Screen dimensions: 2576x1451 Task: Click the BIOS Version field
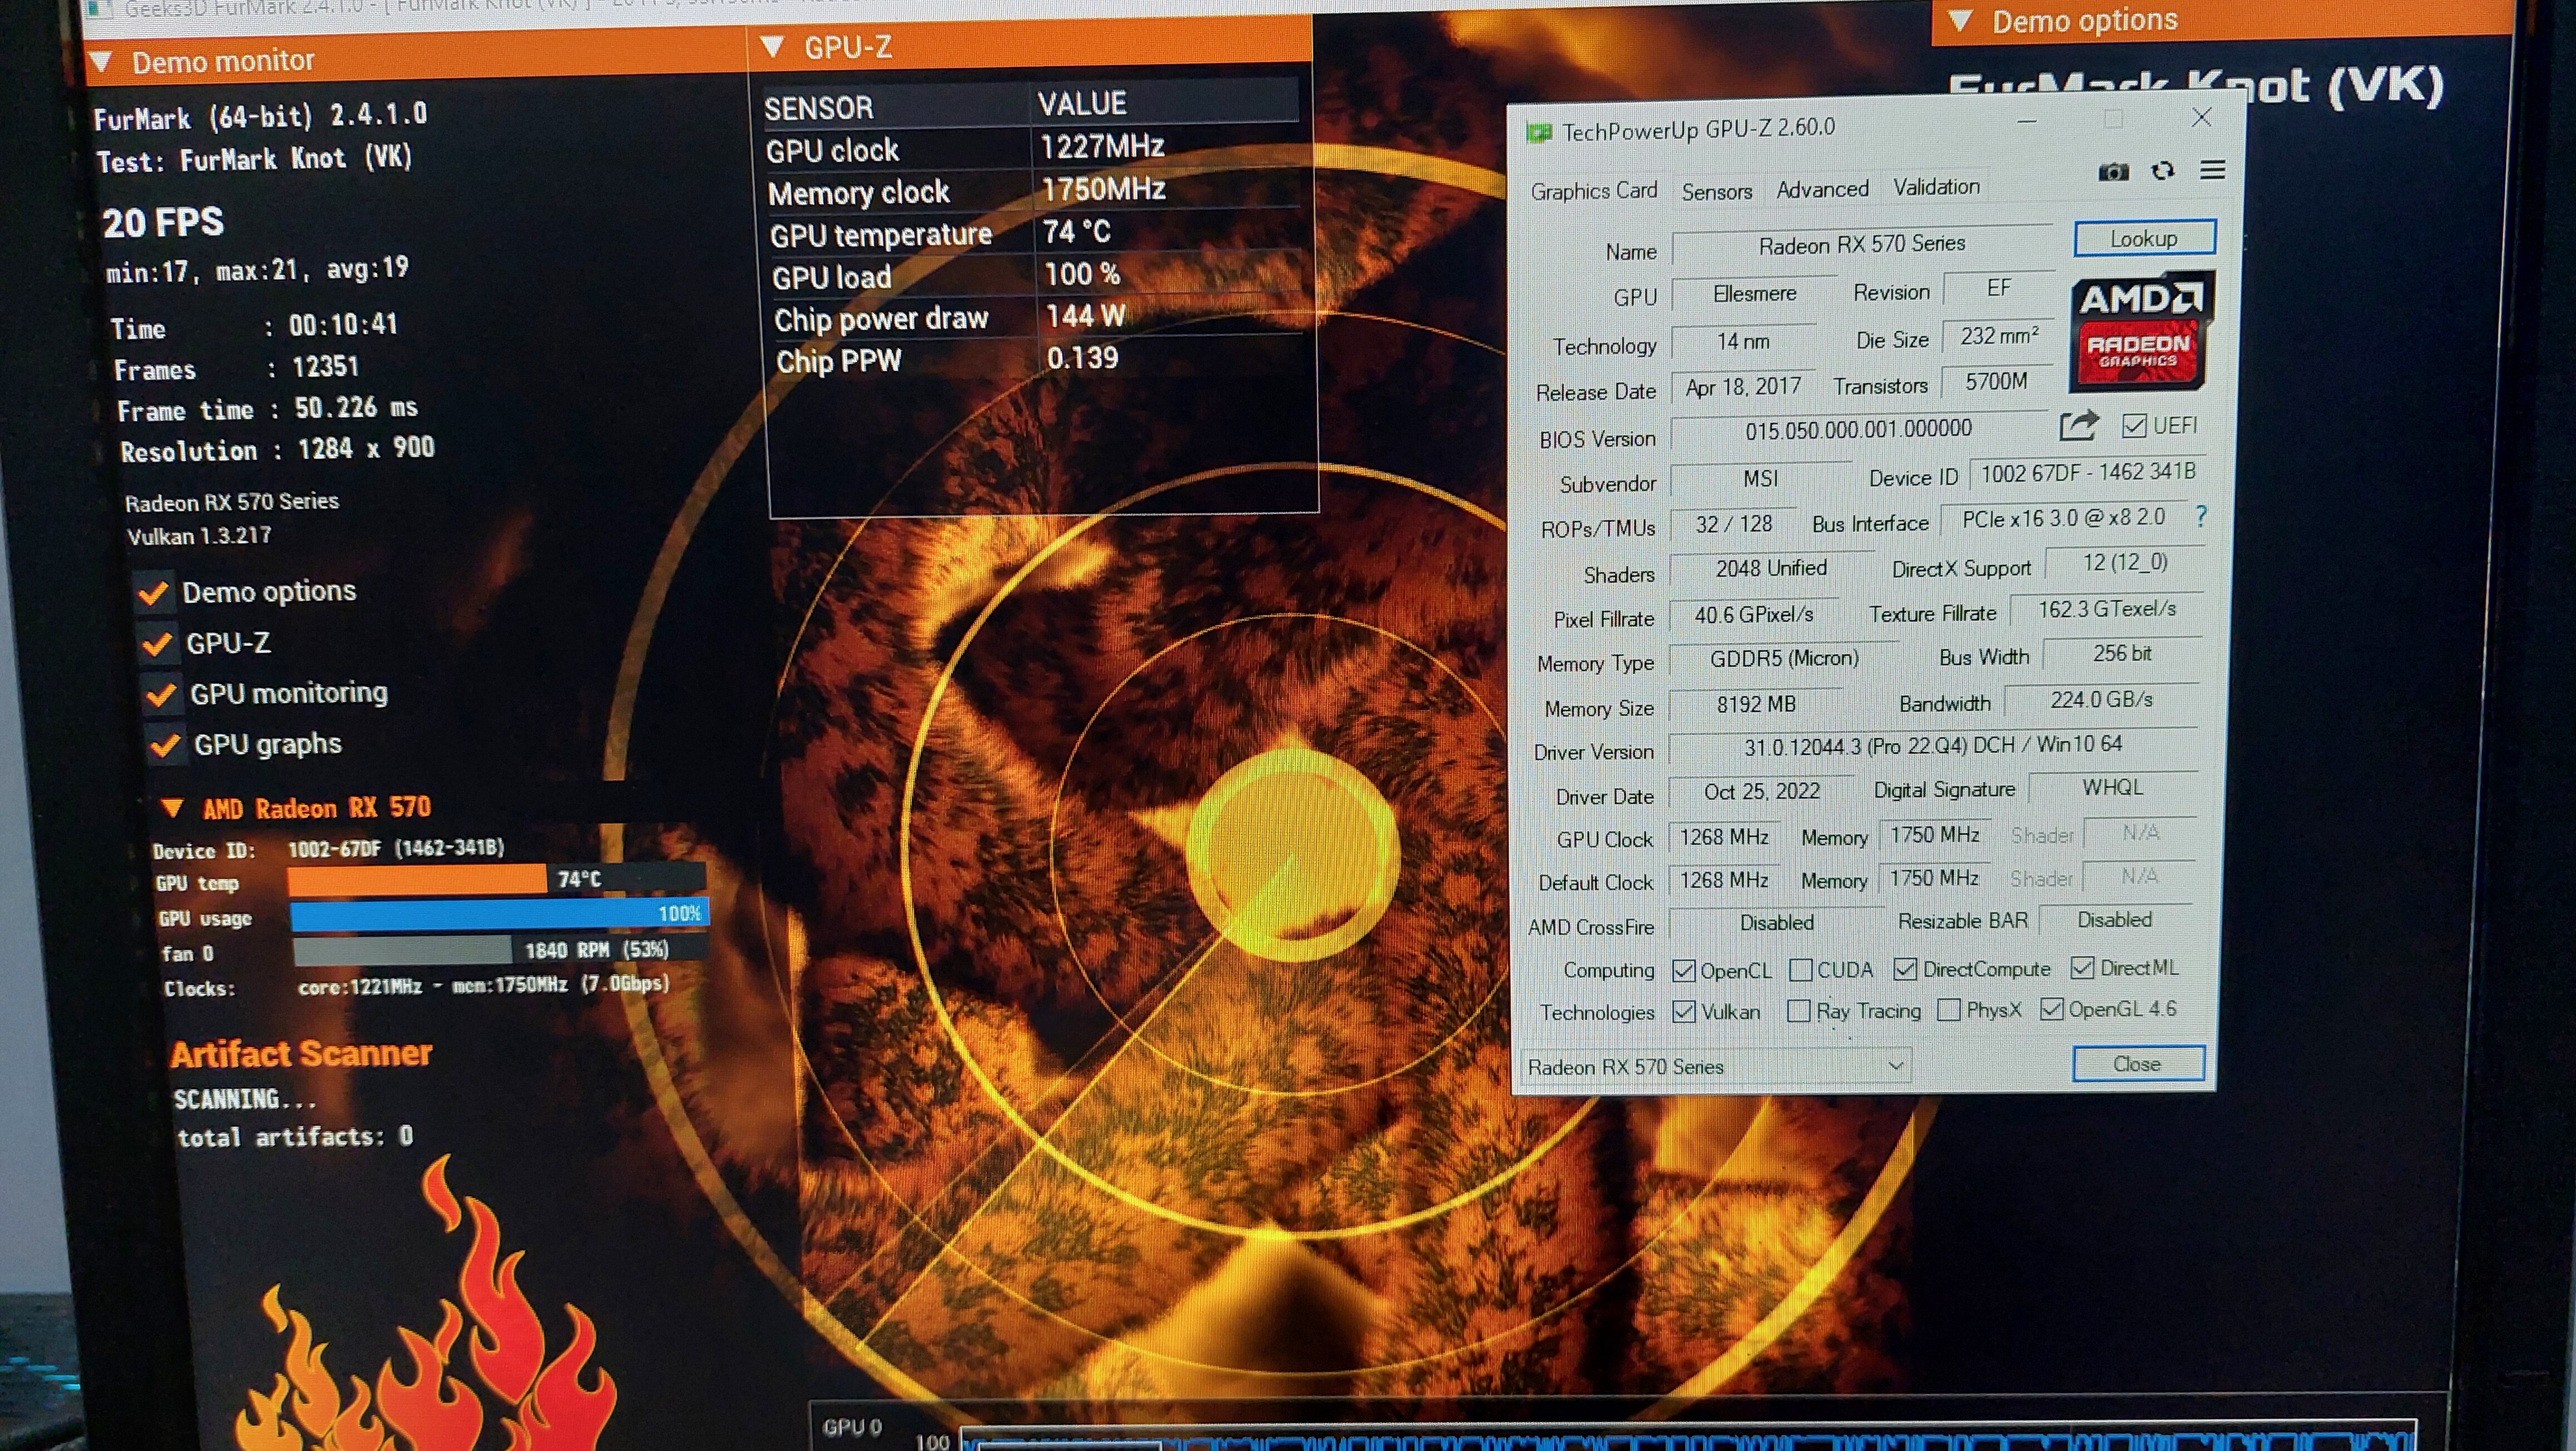1858,430
